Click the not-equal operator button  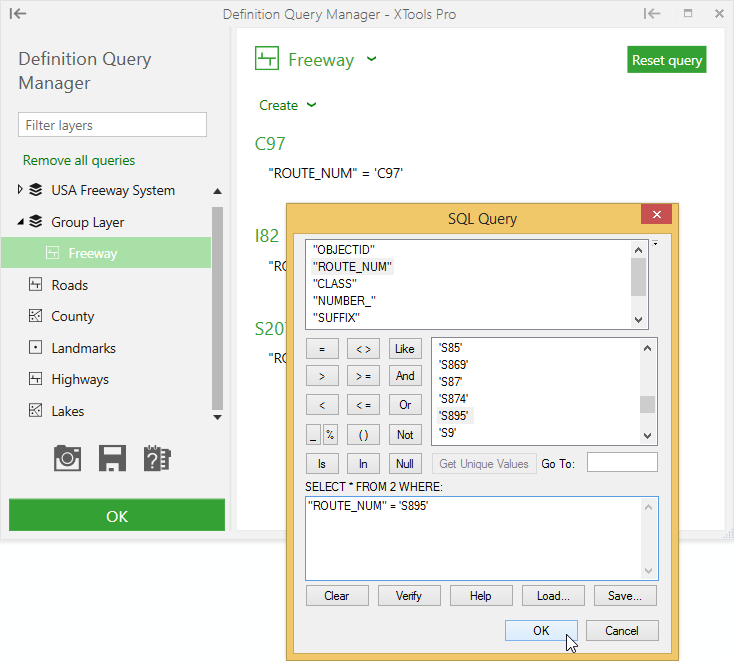tap(363, 349)
